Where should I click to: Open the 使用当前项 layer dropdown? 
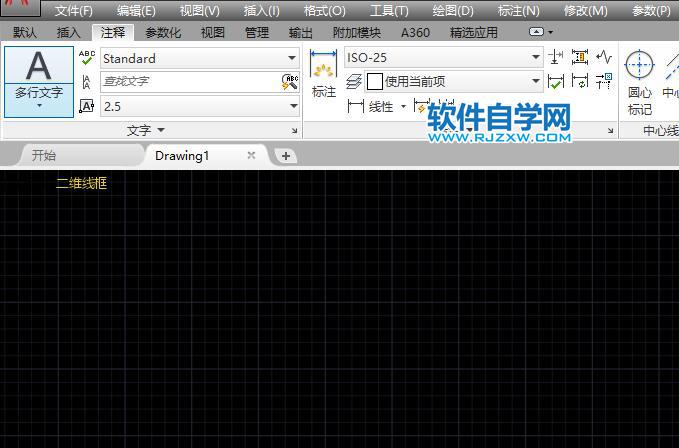click(x=536, y=81)
